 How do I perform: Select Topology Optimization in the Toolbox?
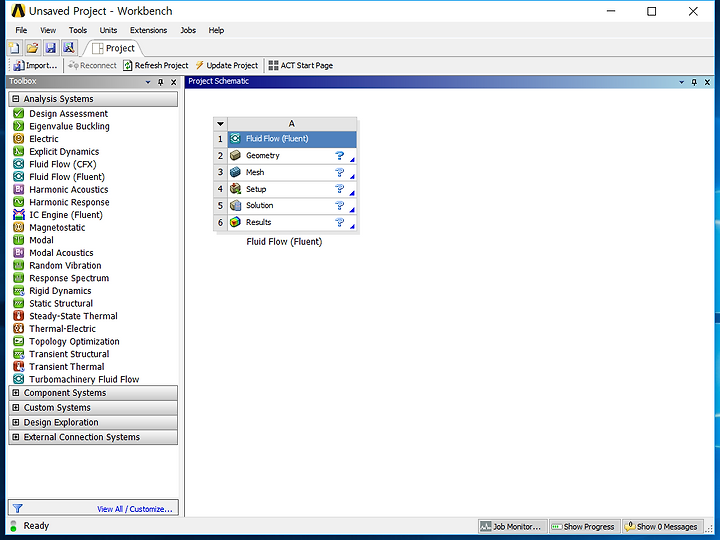coord(74,341)
